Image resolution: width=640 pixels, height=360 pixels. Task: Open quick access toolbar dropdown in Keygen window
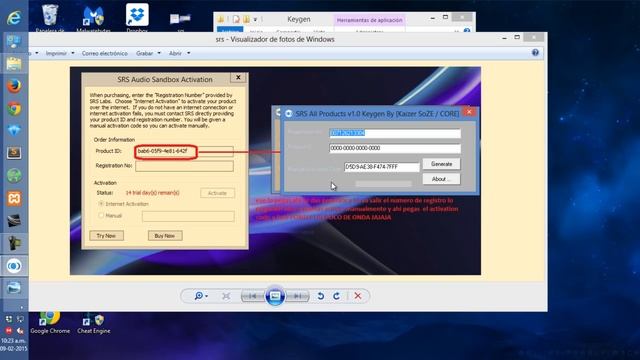click(255, 19)
